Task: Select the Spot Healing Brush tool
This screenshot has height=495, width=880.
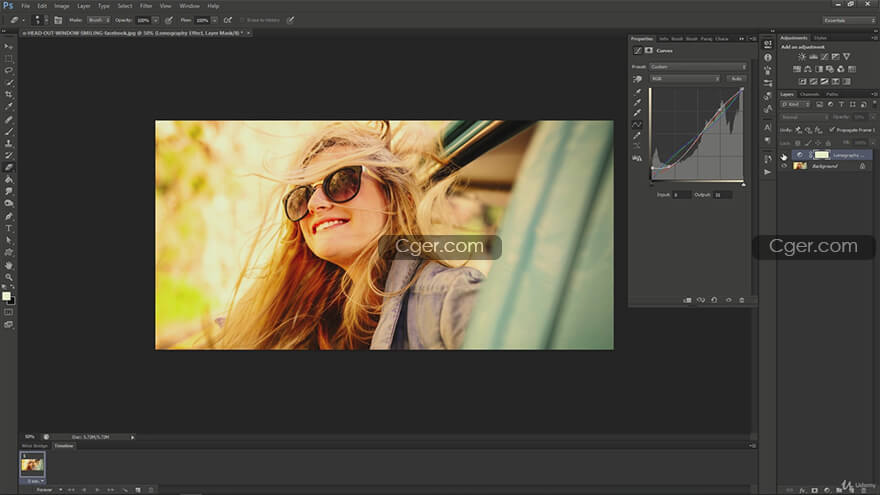Action: (x=8, y=120)
